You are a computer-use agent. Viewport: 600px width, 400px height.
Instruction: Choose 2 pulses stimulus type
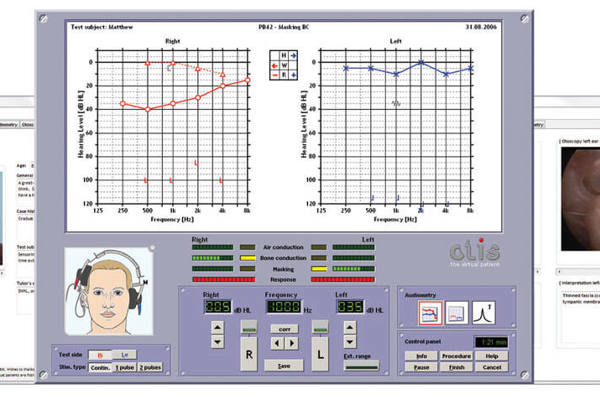coord(150,367)
